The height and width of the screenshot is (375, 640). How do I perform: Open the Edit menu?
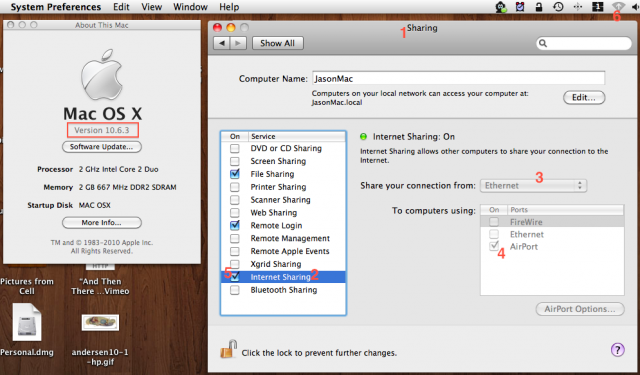(x=121, y=7)
